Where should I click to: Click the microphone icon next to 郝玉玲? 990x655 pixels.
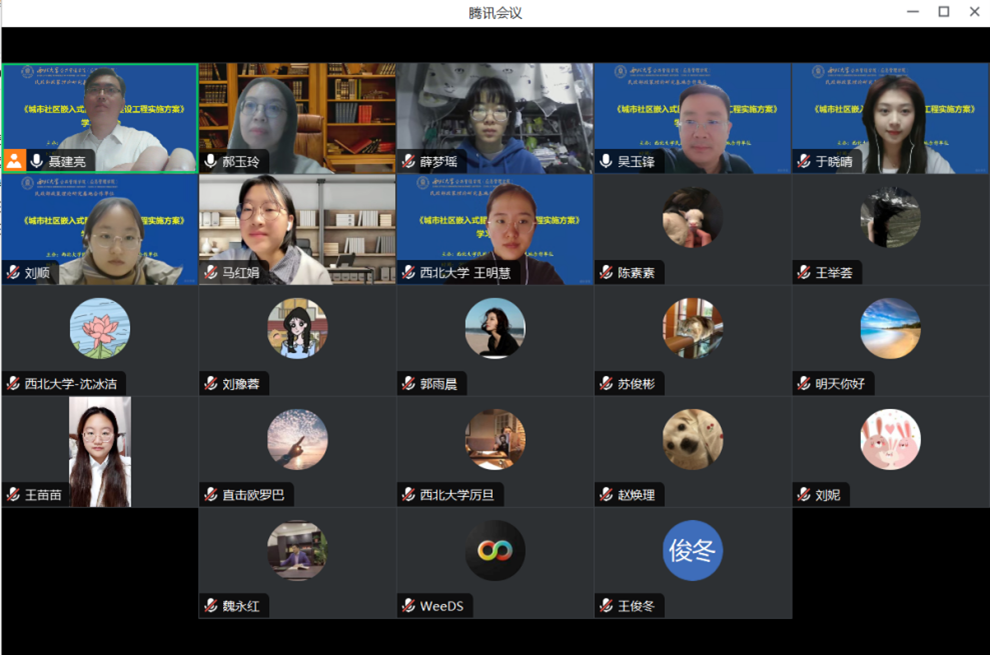point(210,161)
